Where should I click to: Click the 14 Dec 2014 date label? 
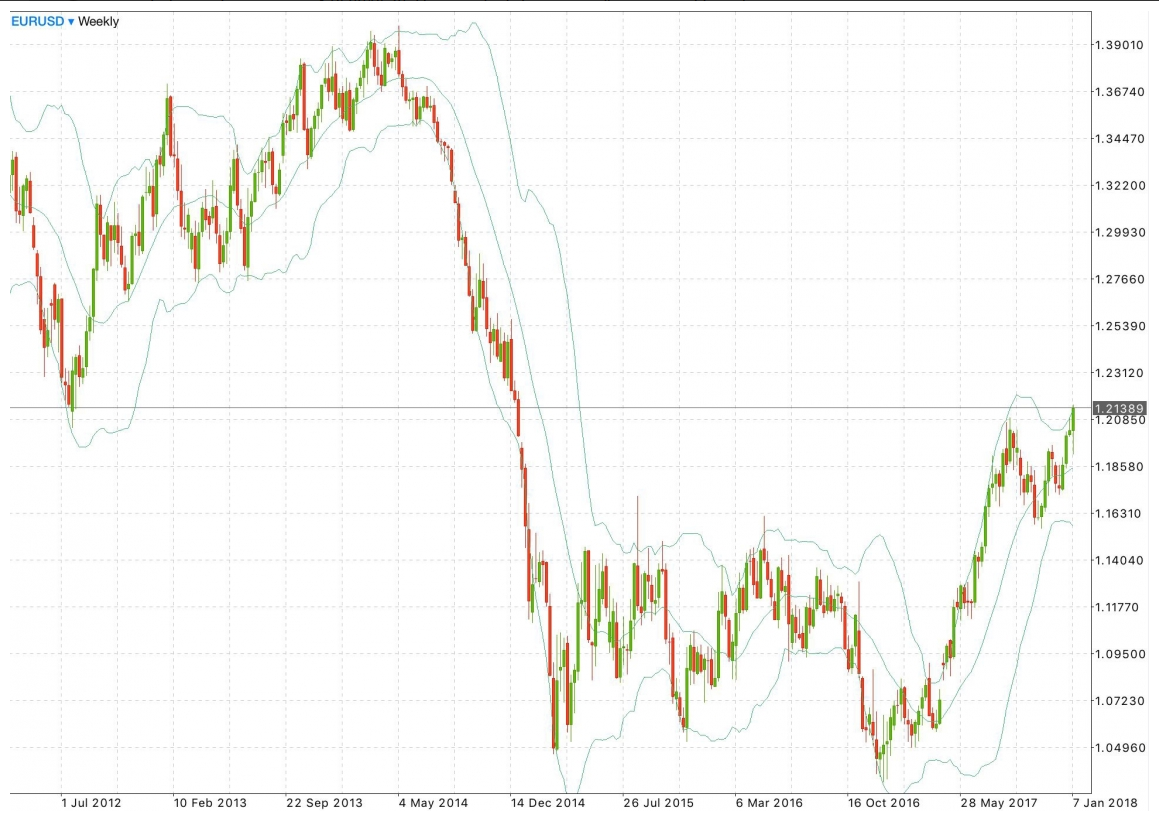[x=548, y=803]
